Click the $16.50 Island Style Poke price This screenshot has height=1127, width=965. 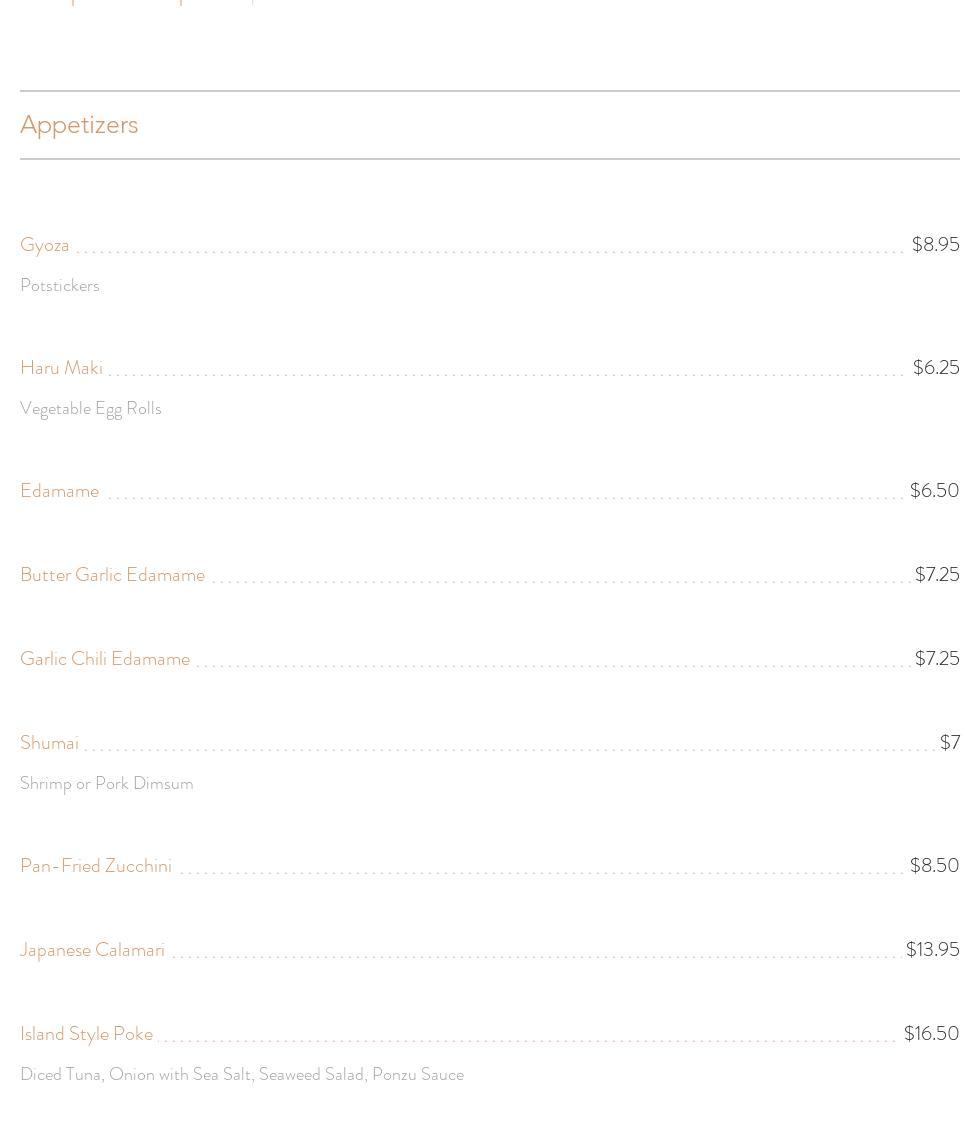click(x=931, y=1034)
